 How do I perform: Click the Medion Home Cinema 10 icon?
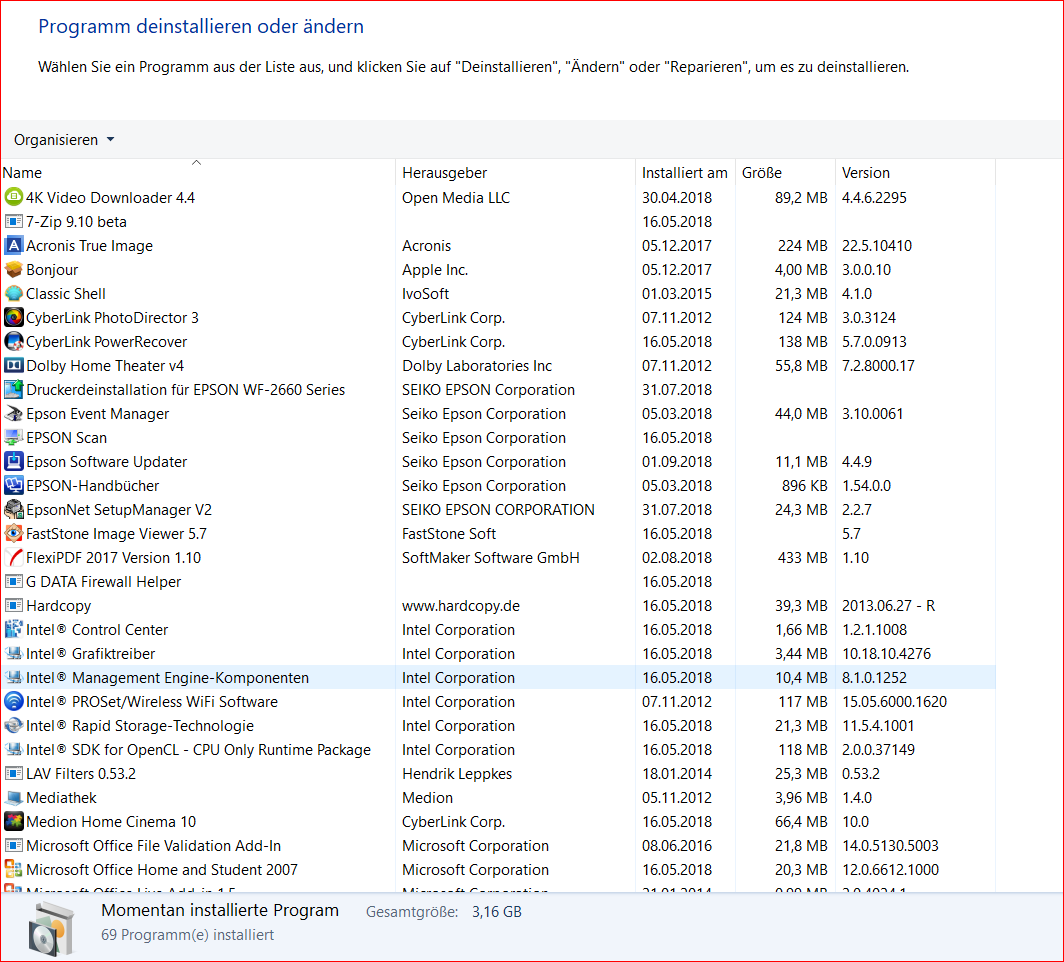[x=14, y=822]
